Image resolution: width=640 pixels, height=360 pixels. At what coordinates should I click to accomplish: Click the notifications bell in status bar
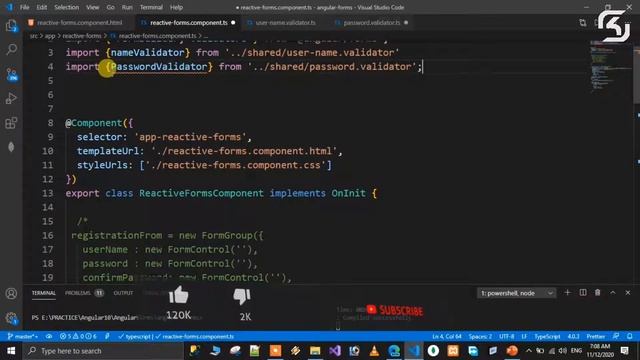point(630,336)
